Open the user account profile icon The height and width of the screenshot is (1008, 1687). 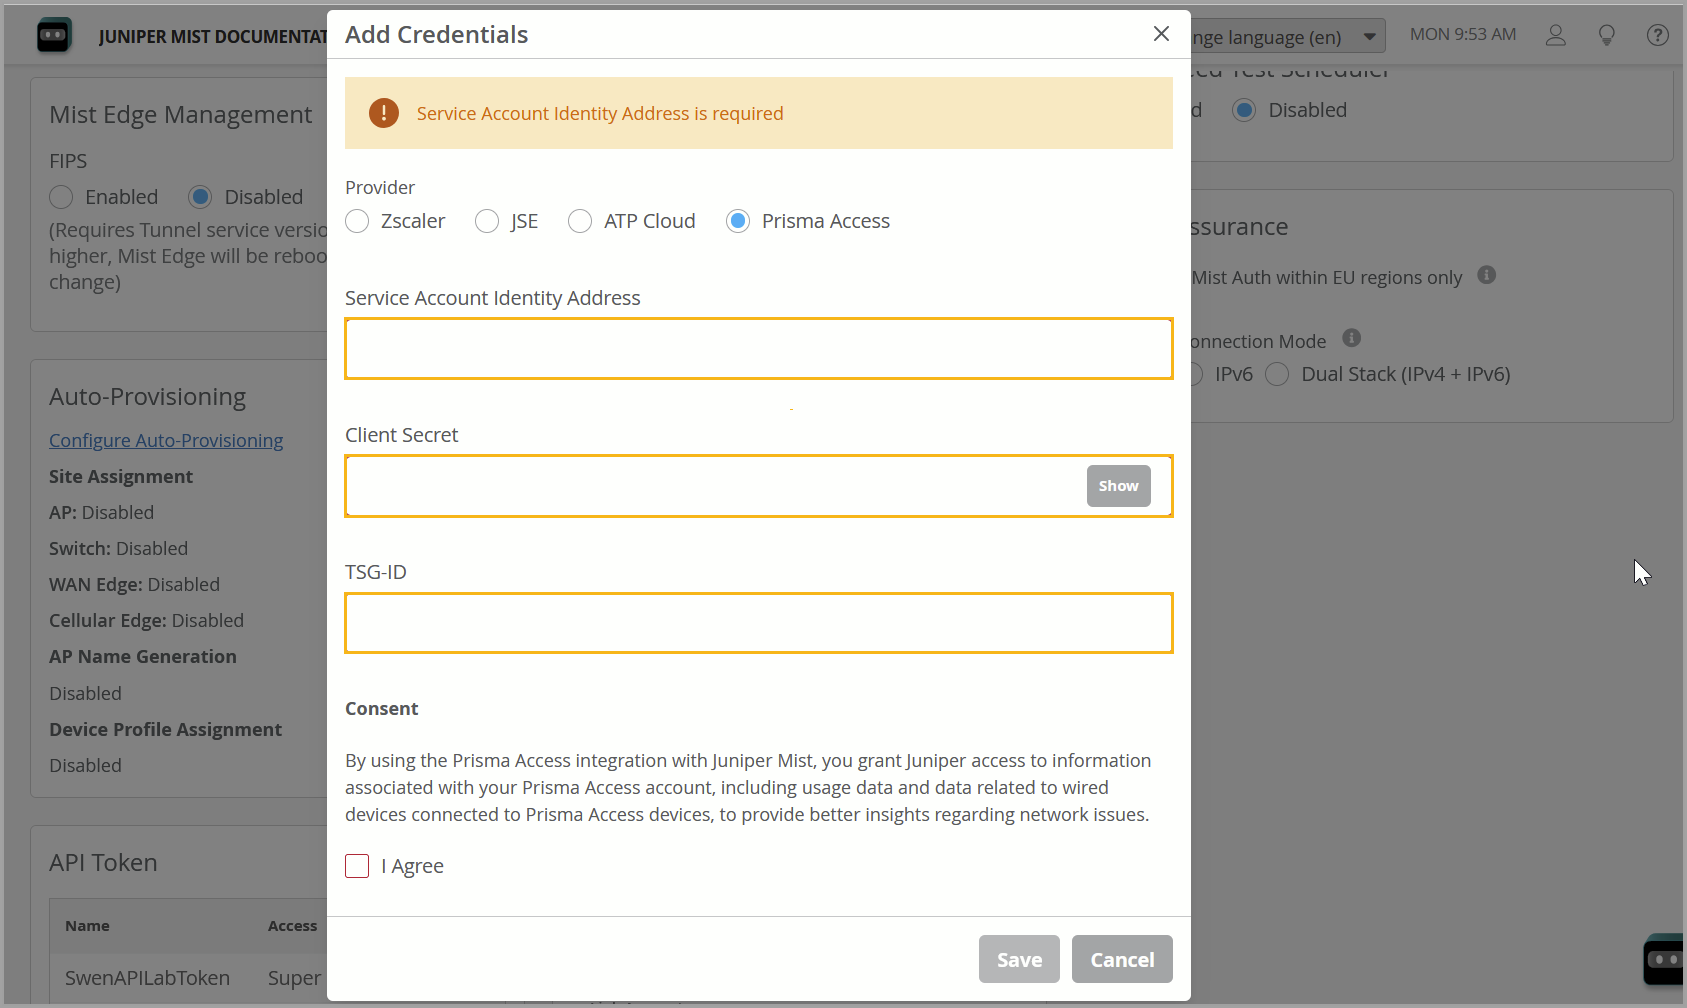coord(1555,36)
